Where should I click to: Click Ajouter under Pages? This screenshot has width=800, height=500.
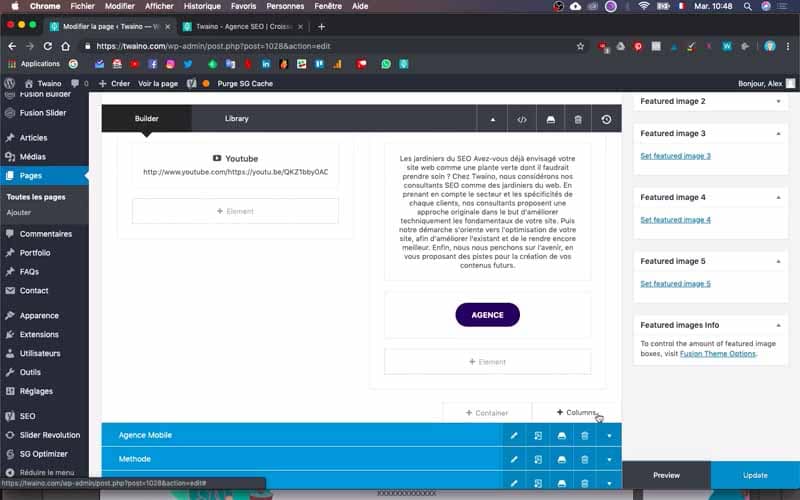tap(18, 212)
